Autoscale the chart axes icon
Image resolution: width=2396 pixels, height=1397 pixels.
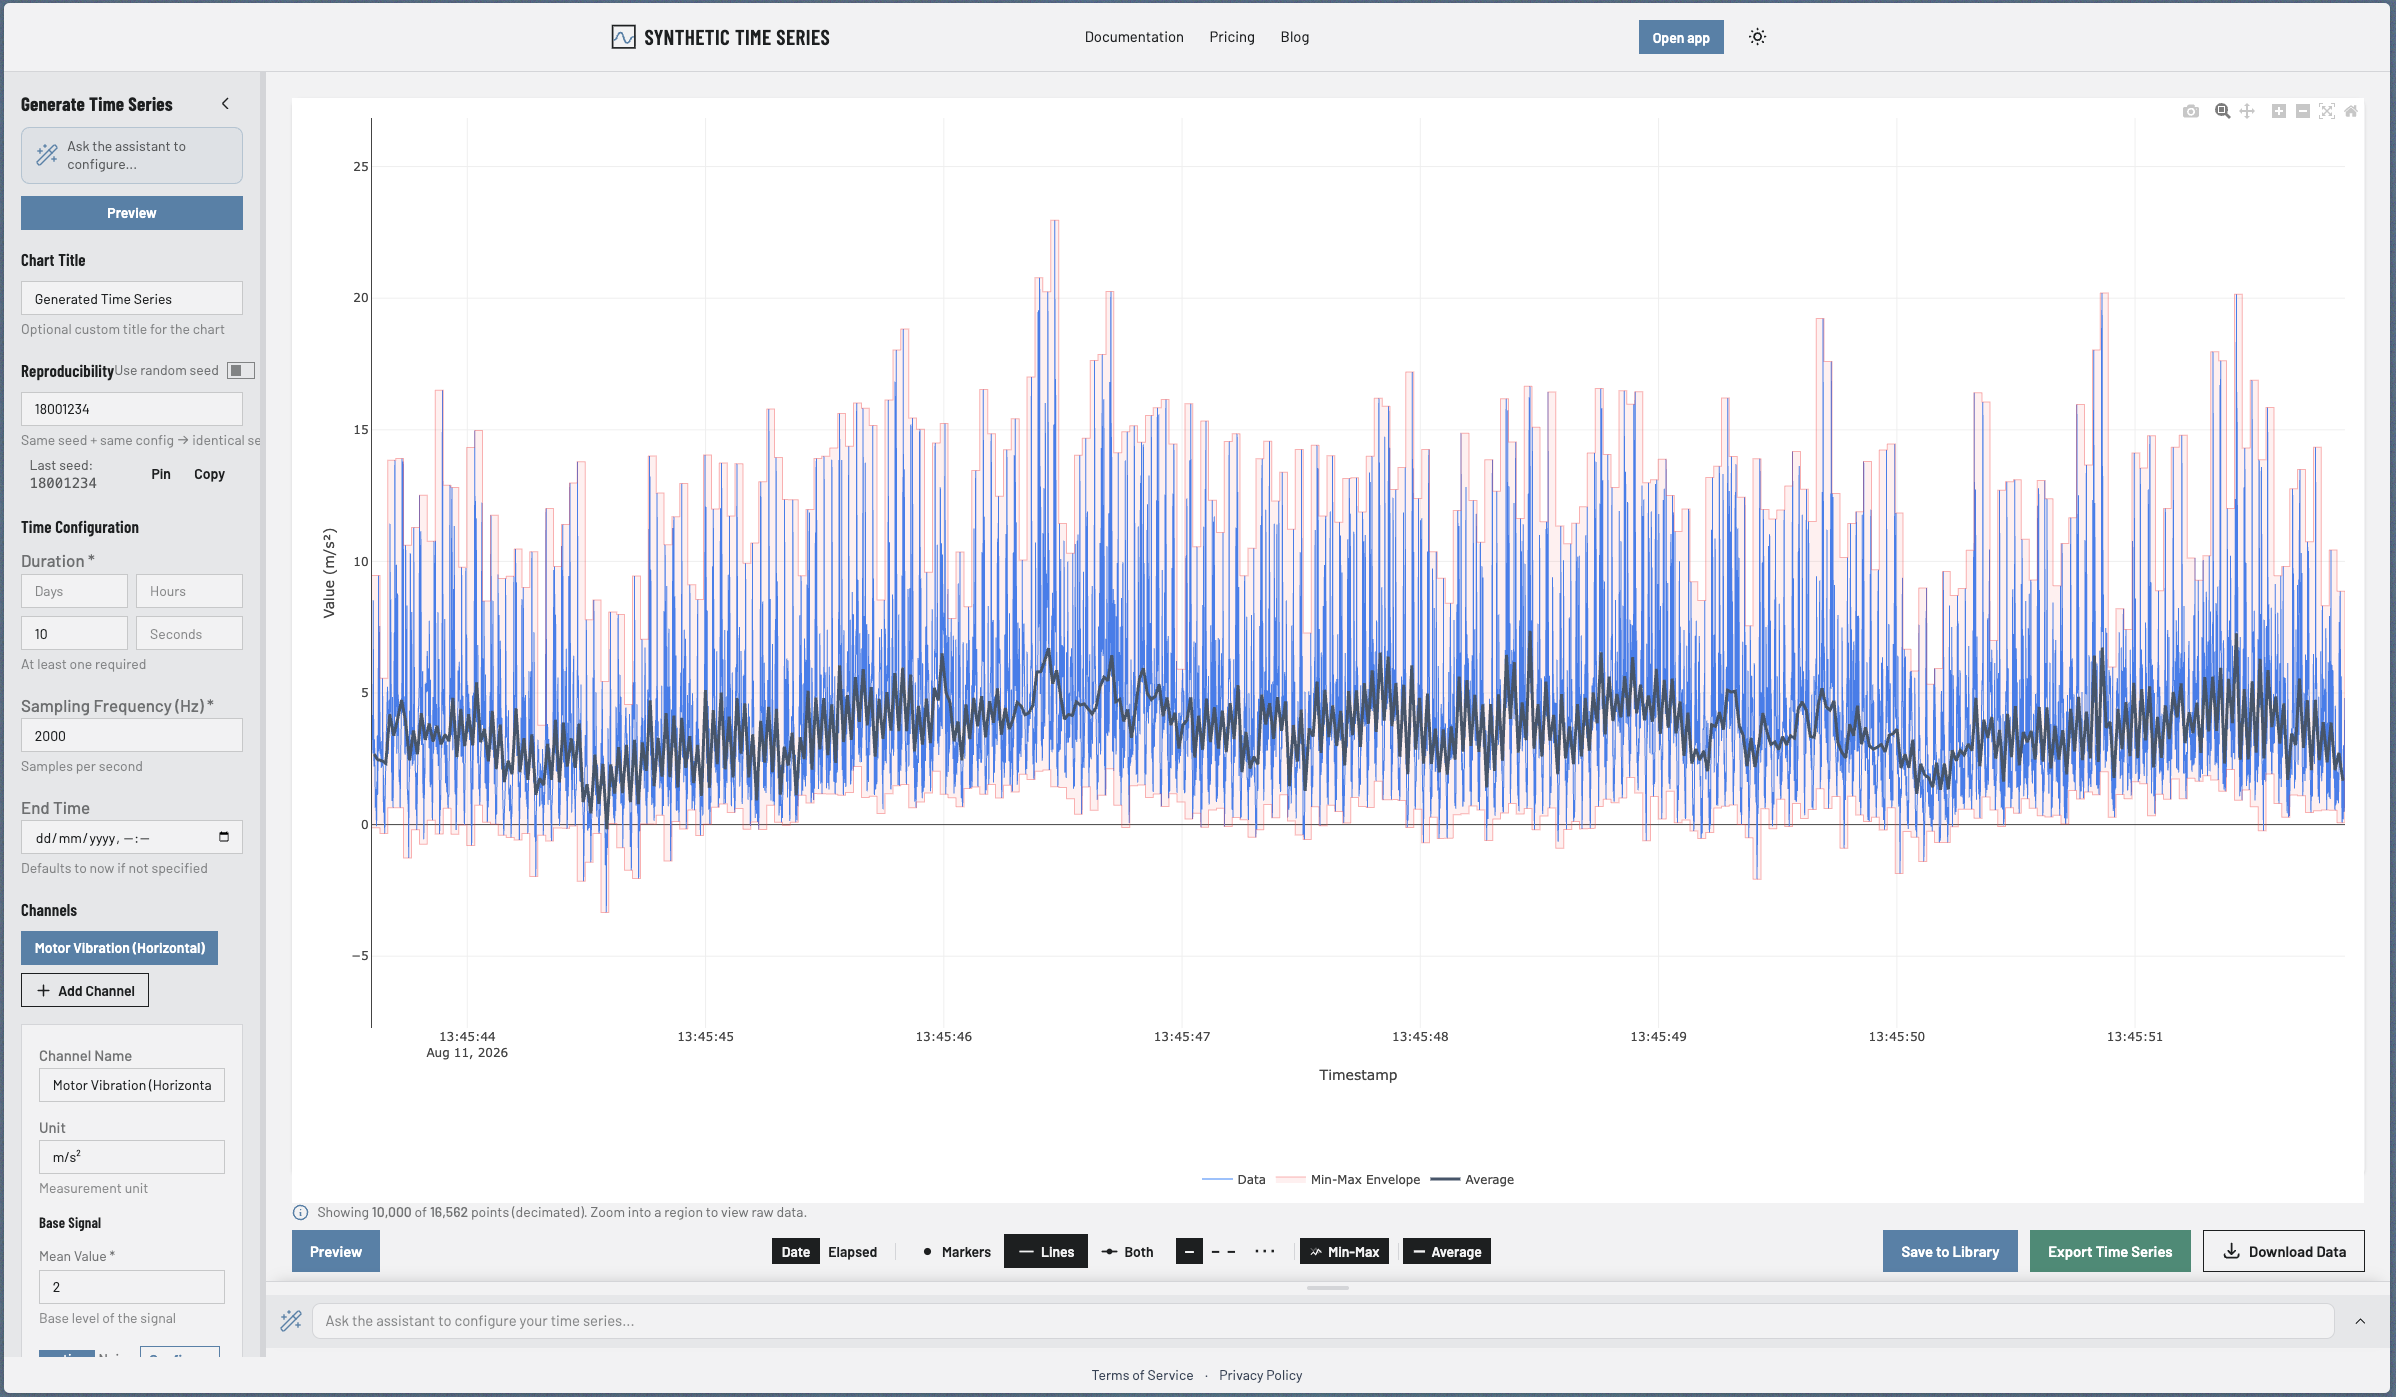[2327, 111]
